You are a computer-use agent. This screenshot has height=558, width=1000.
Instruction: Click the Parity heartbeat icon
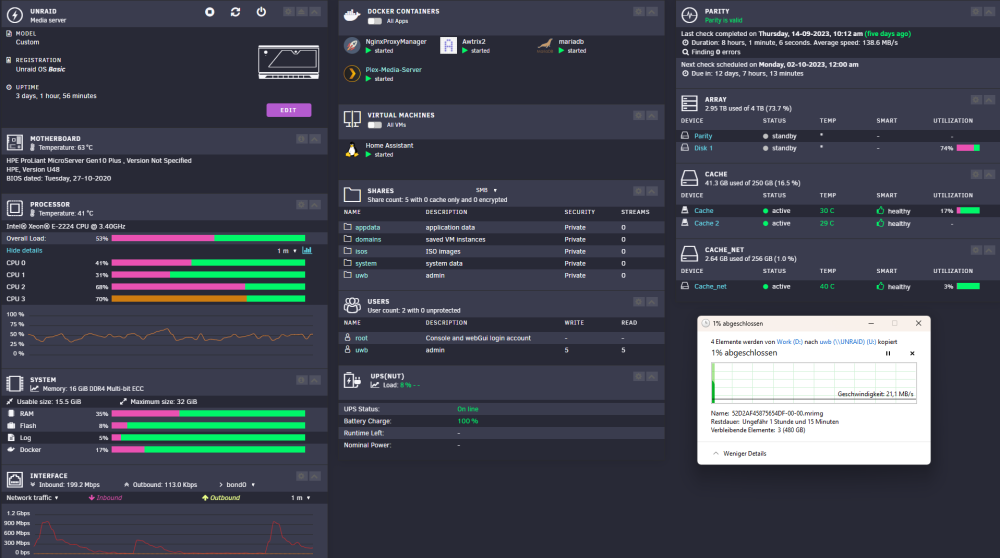coord(689,15)
